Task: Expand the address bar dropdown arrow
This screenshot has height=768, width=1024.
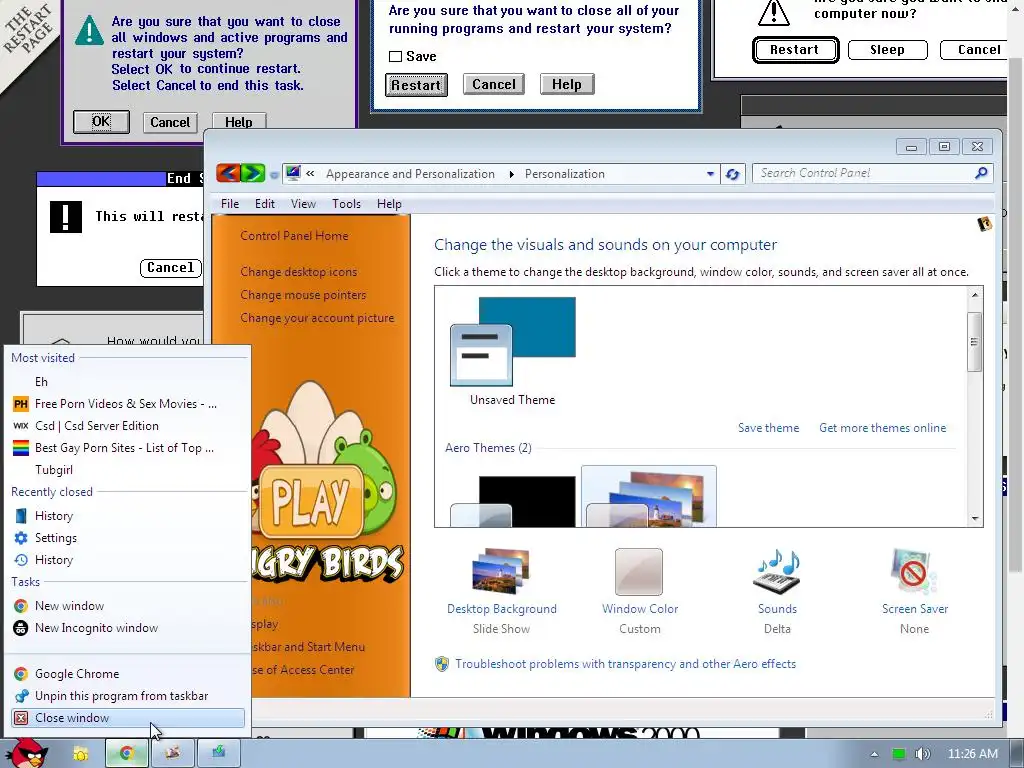Action: coord(710,174)
